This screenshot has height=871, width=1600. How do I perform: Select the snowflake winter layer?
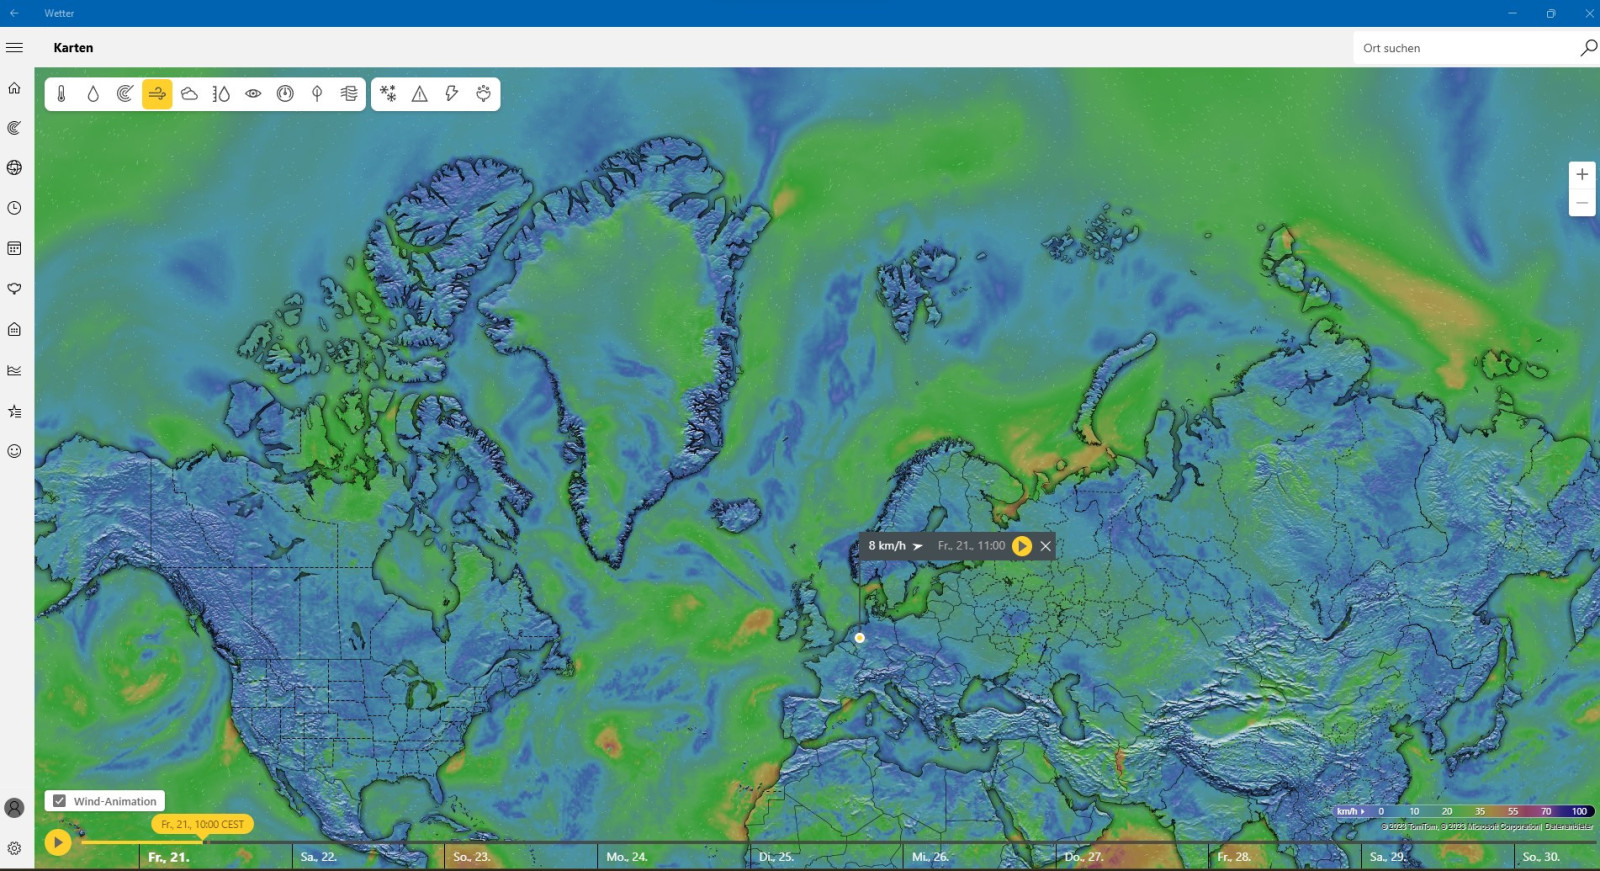pos(388,94)
